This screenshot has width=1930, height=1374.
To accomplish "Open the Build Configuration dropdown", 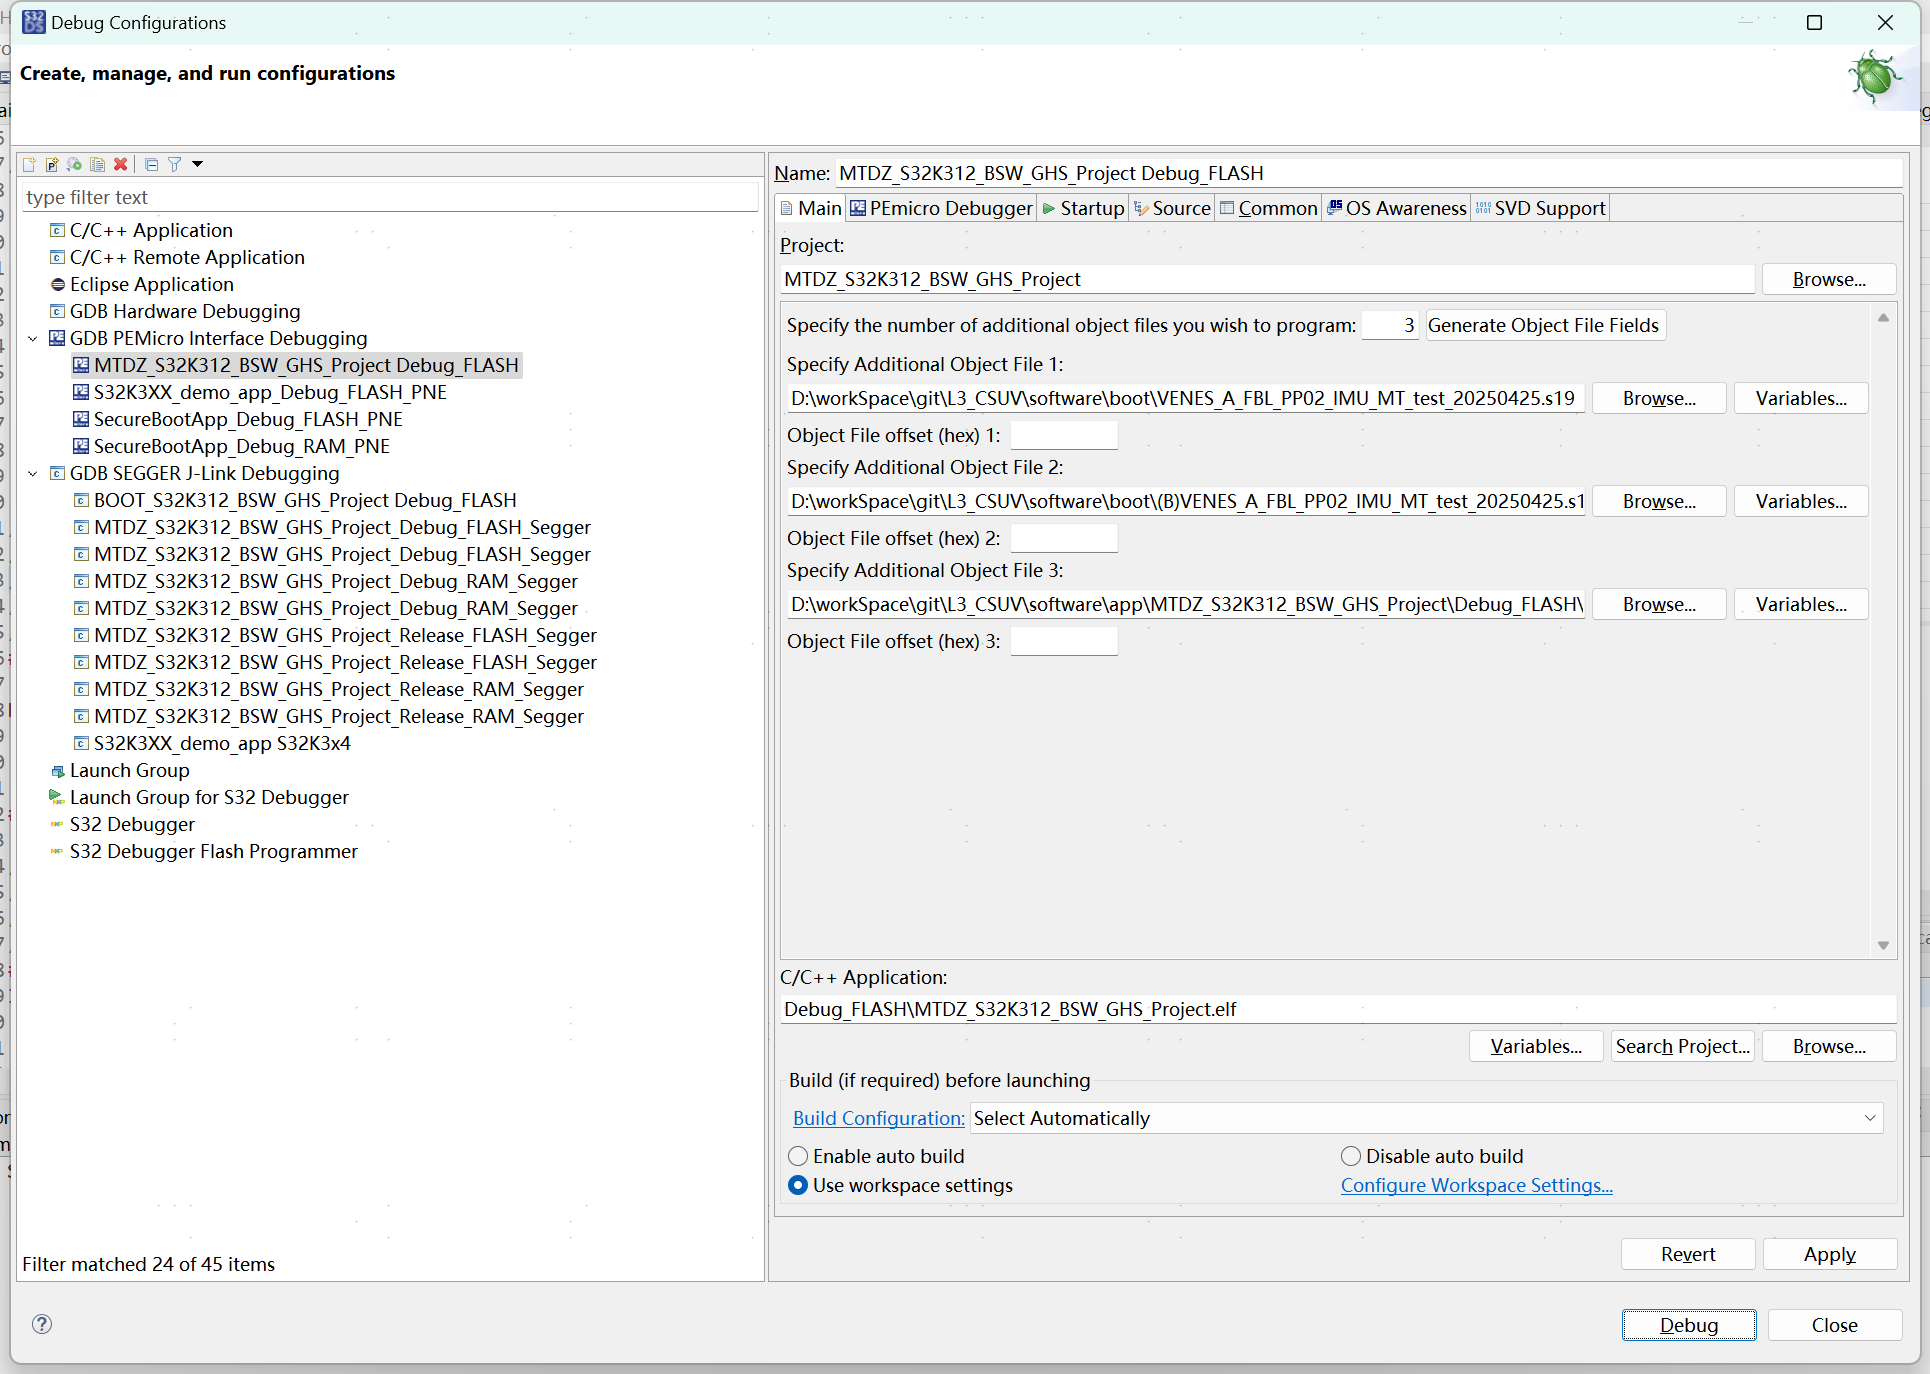I will click(x=1869, y=1118).
